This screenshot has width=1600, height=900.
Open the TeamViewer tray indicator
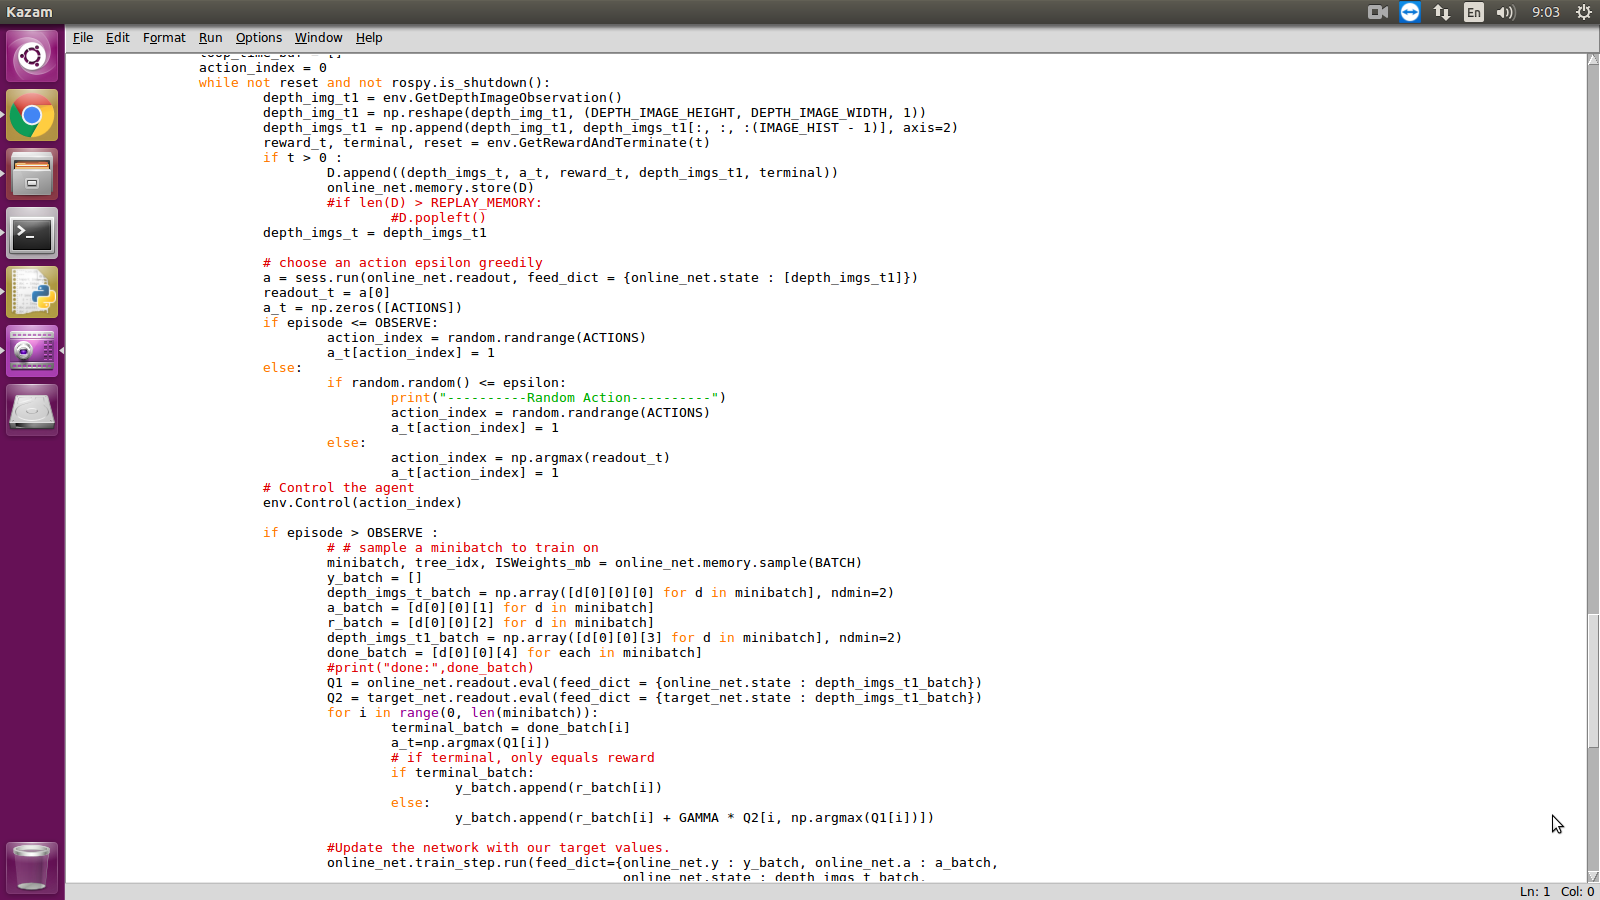[1410, 12]
